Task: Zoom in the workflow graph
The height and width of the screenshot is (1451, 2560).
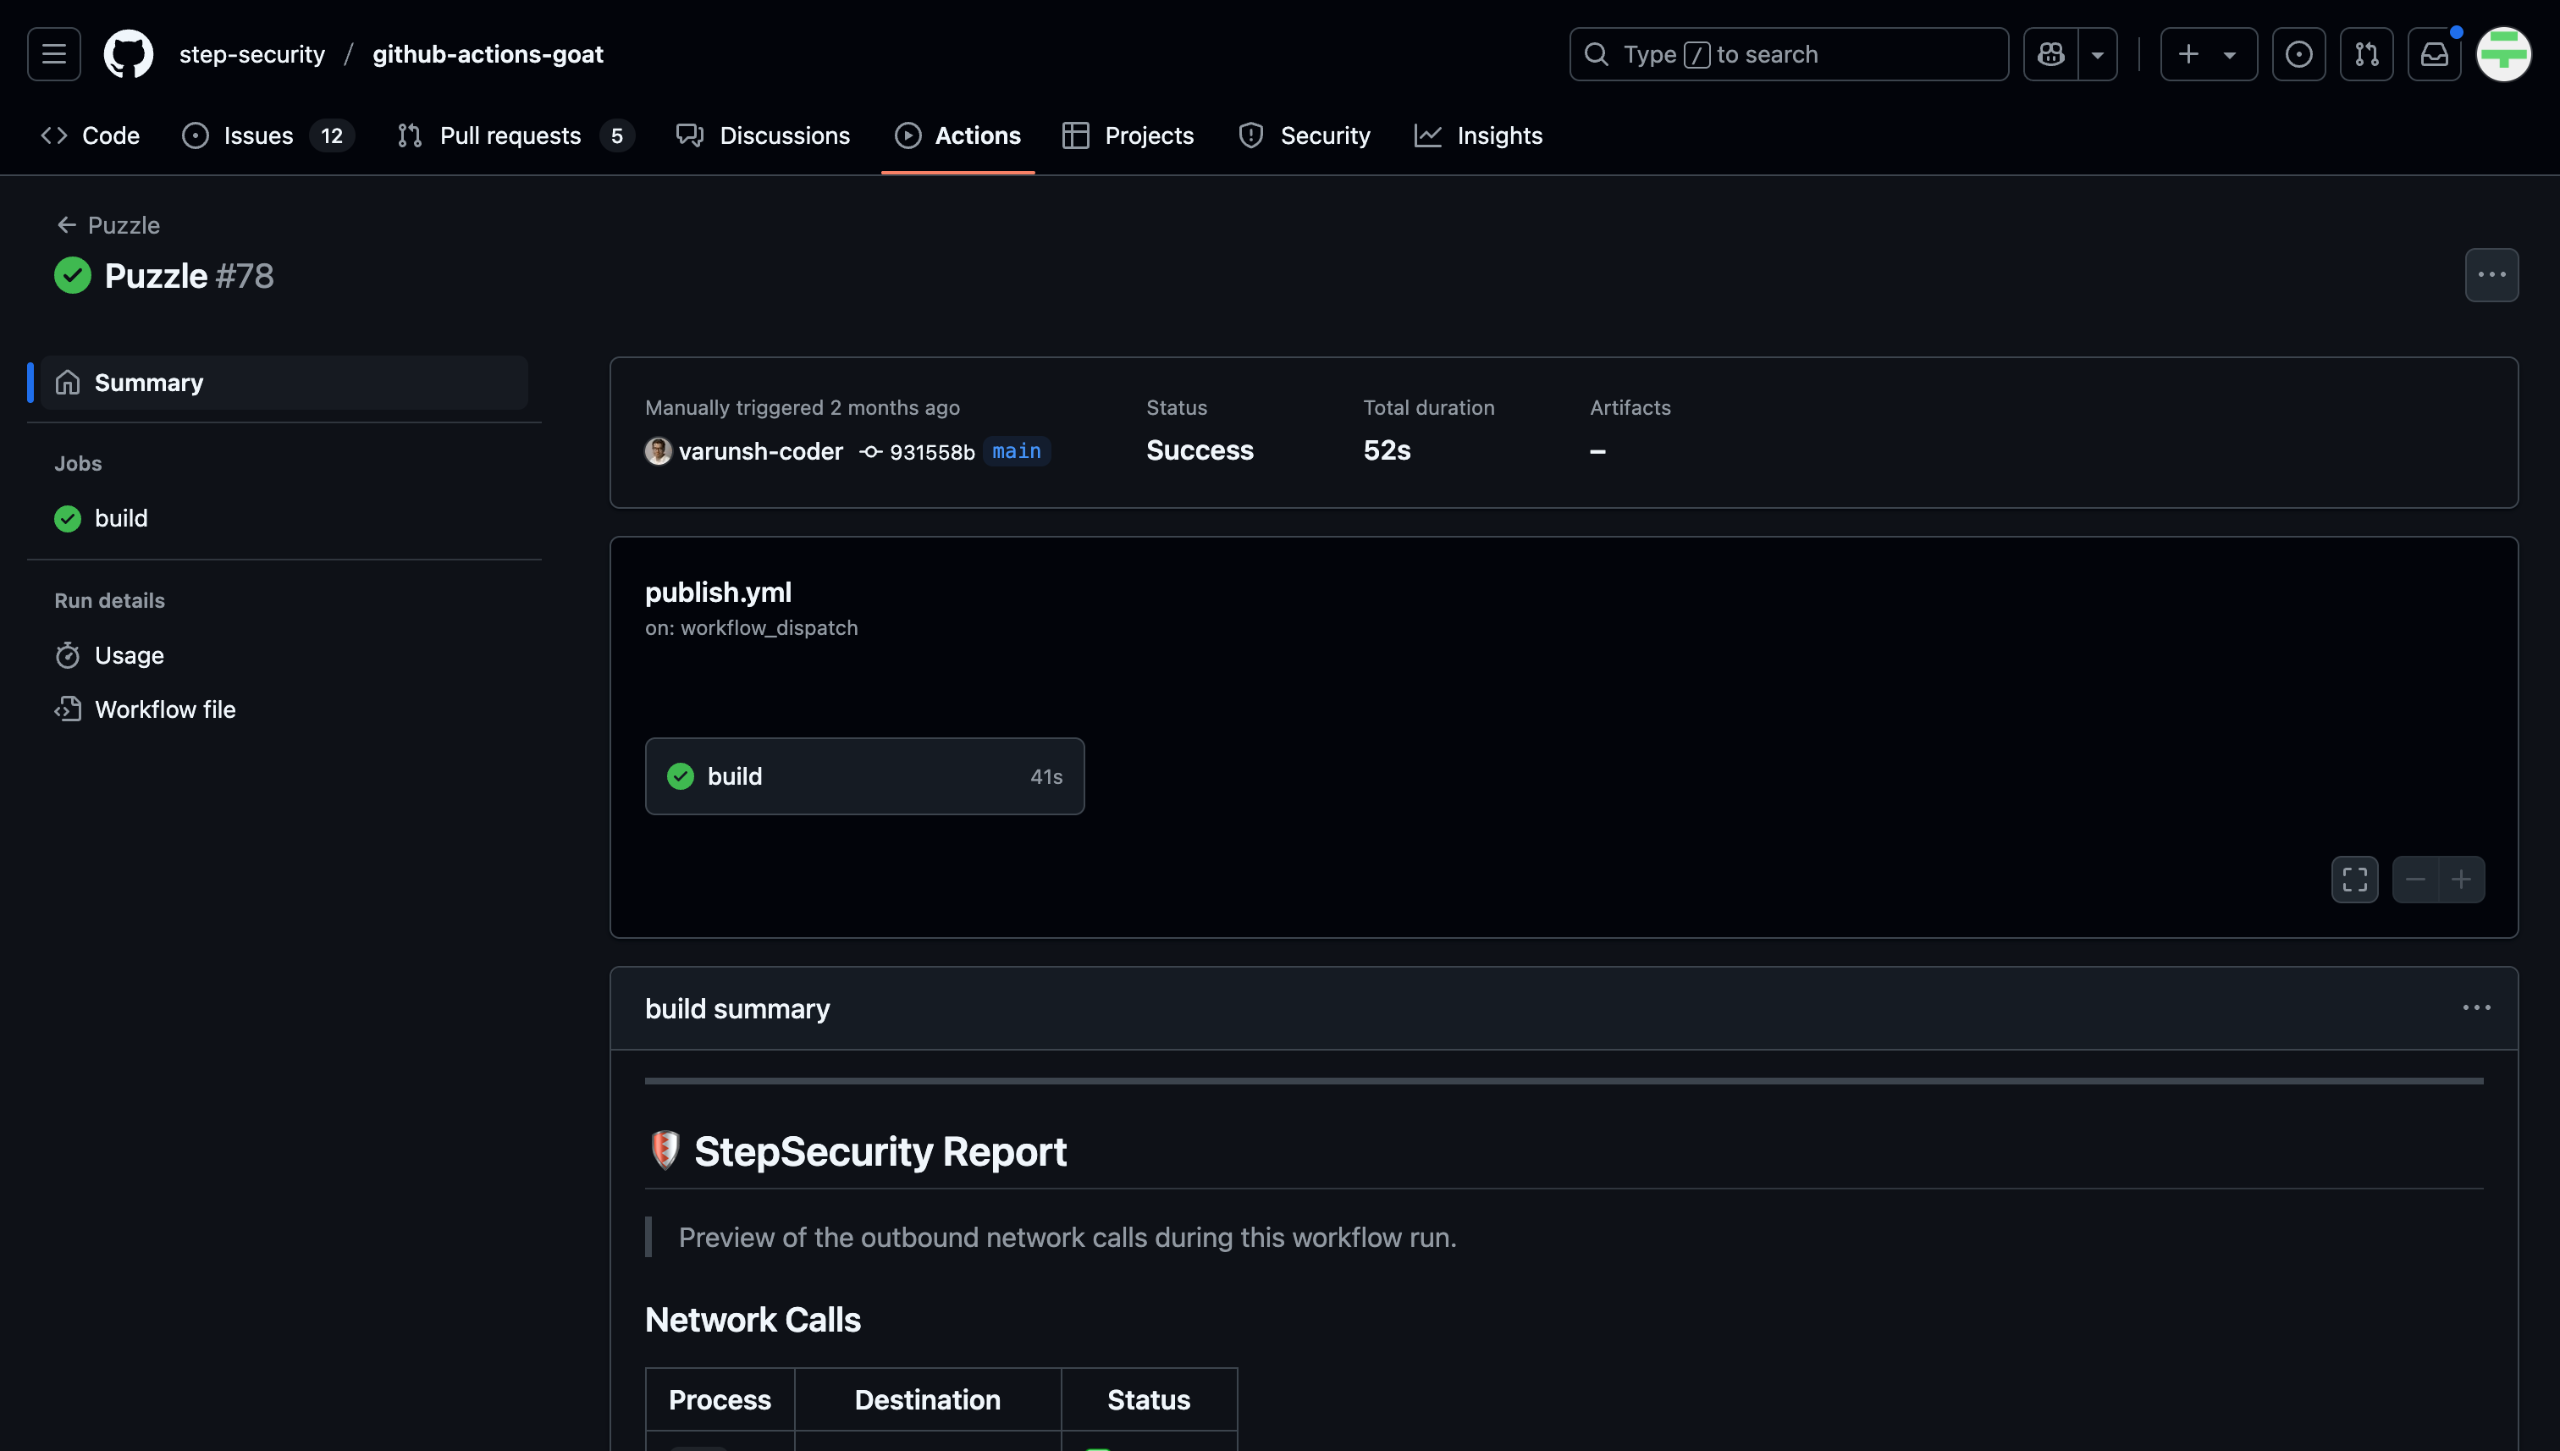Action: pos(2462,880)
